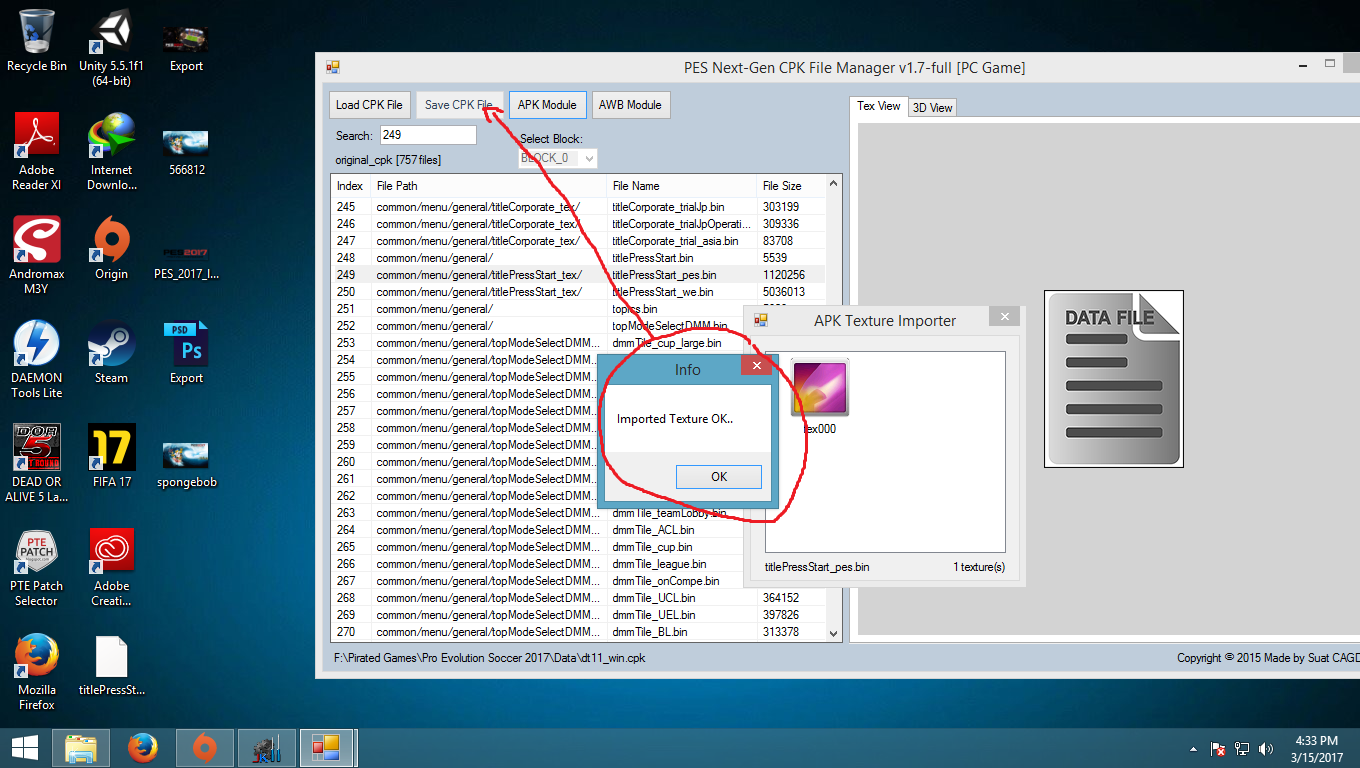
Task: Select row titlePressStart_we.bin
Action: [579, 292]
